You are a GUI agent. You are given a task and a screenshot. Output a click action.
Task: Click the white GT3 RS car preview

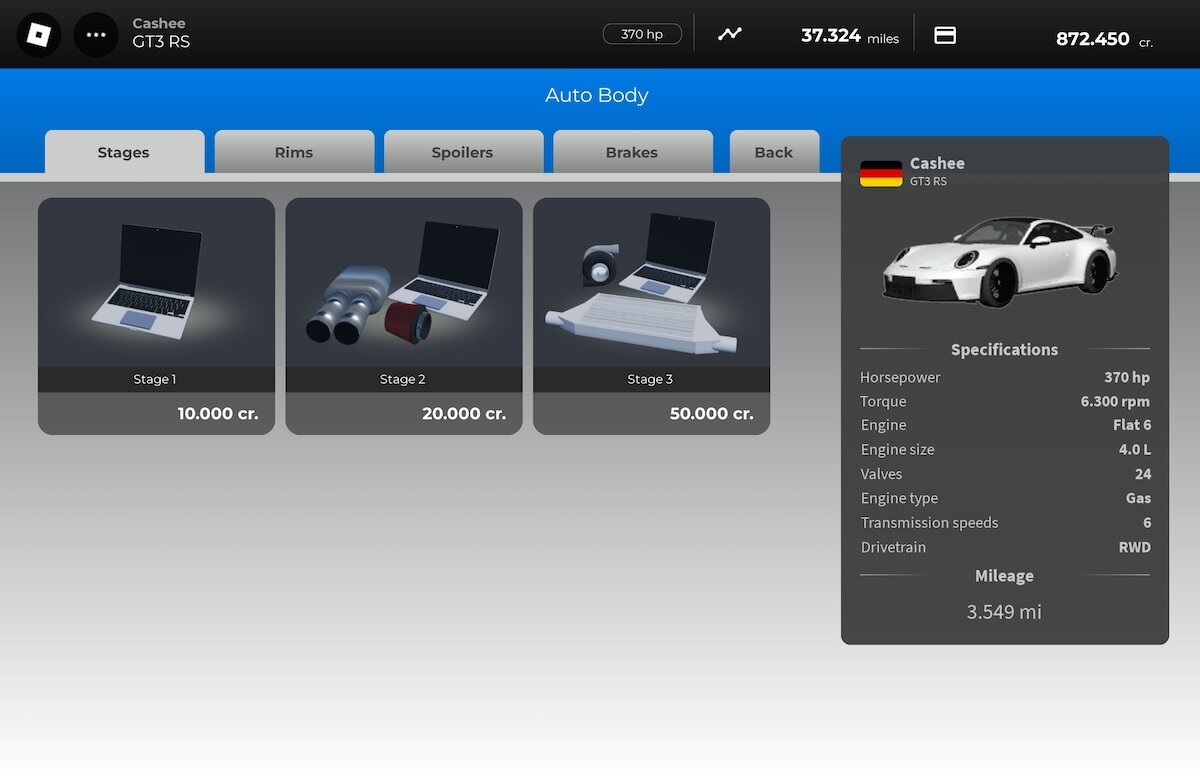(999, 259)
